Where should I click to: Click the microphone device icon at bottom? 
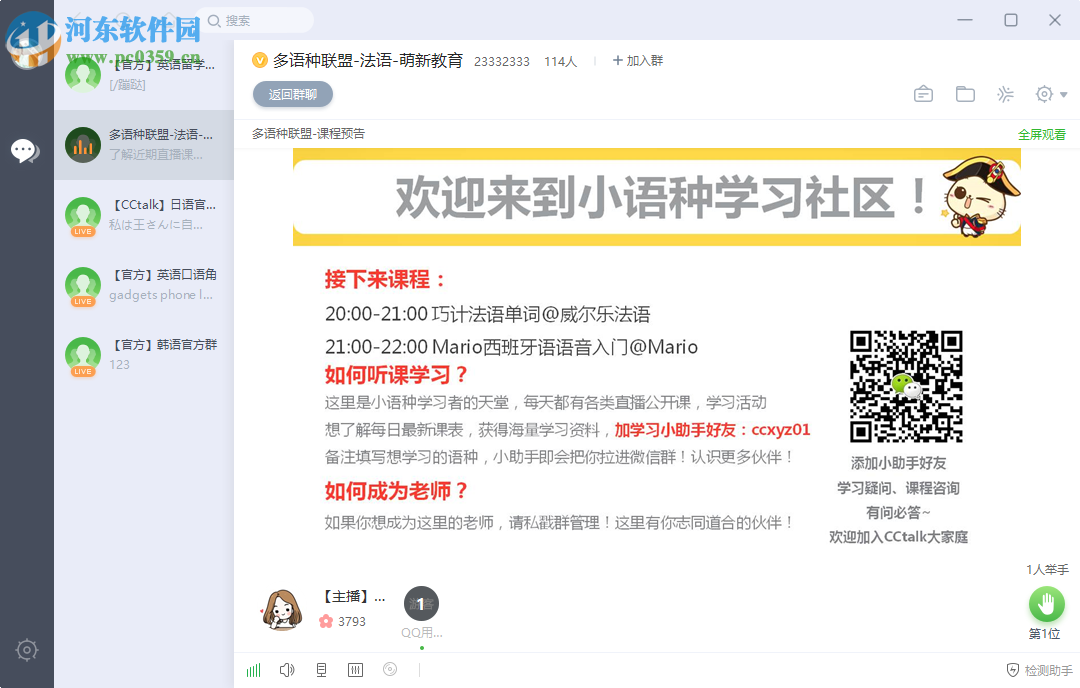coord(322,669)
